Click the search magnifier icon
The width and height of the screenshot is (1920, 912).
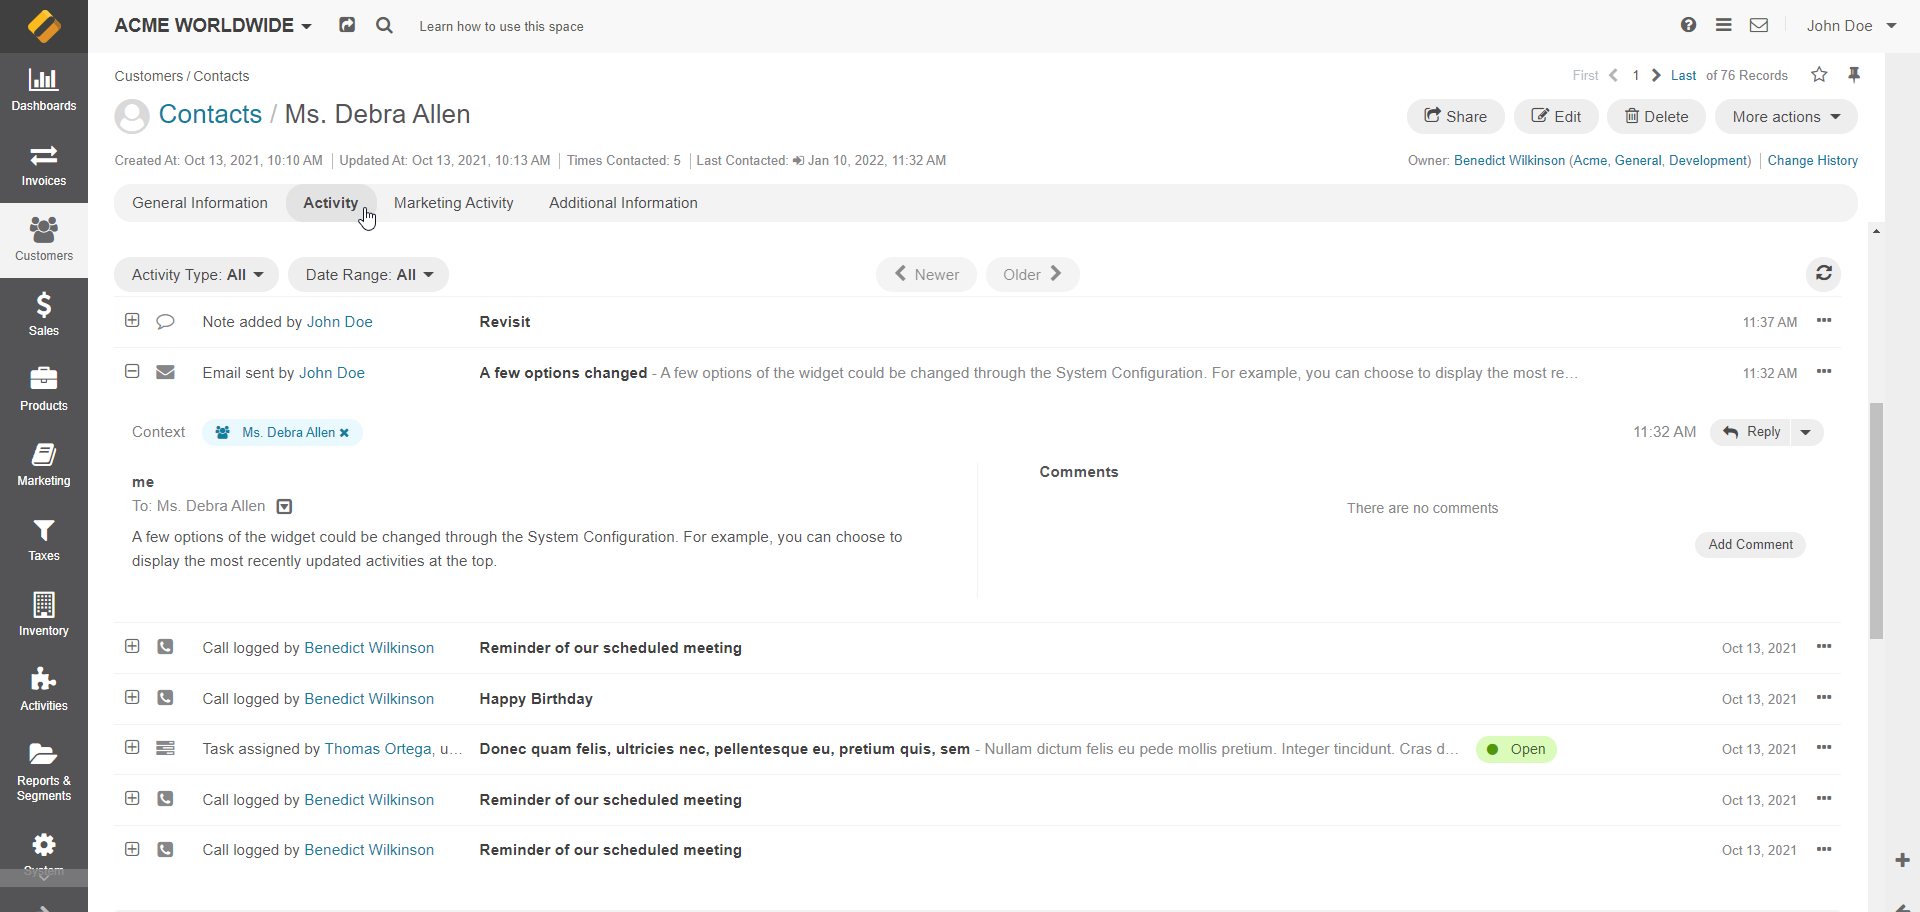[x=384, y=26]
